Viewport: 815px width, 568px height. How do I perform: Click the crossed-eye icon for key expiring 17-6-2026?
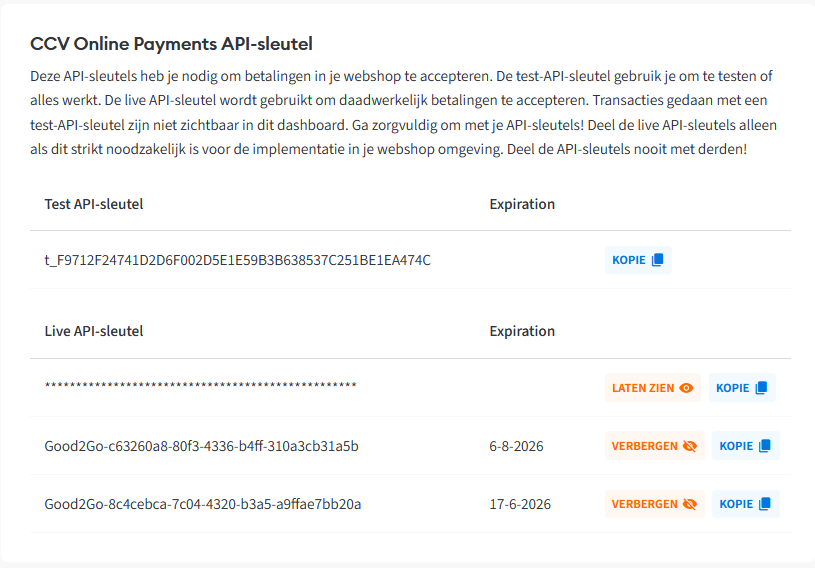click(x=689, y=504)
